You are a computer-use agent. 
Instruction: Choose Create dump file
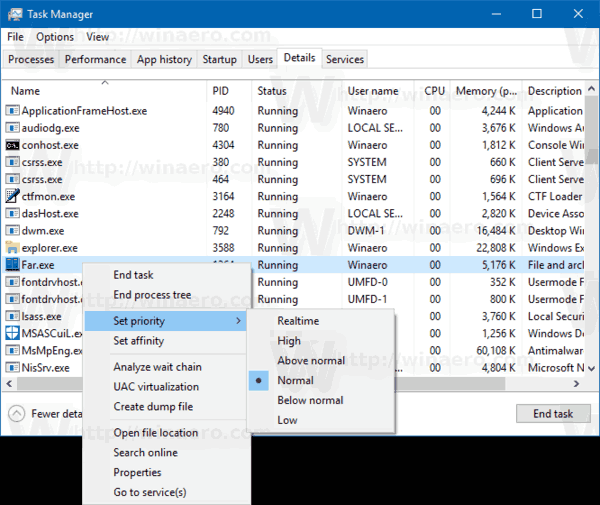pyautogui.click(x=166, y=407)
